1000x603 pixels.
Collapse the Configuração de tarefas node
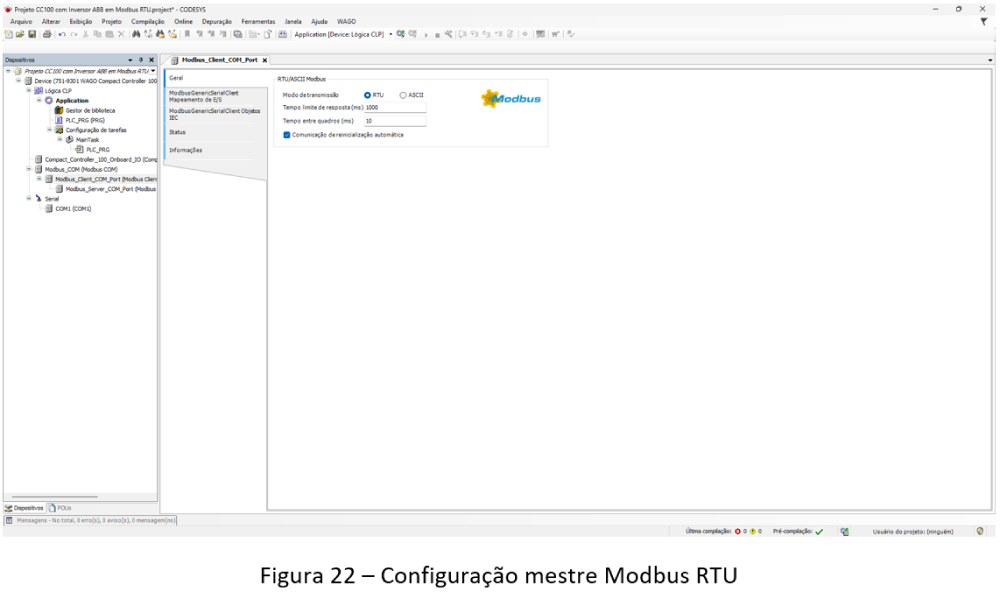click(x=49, y=130)
